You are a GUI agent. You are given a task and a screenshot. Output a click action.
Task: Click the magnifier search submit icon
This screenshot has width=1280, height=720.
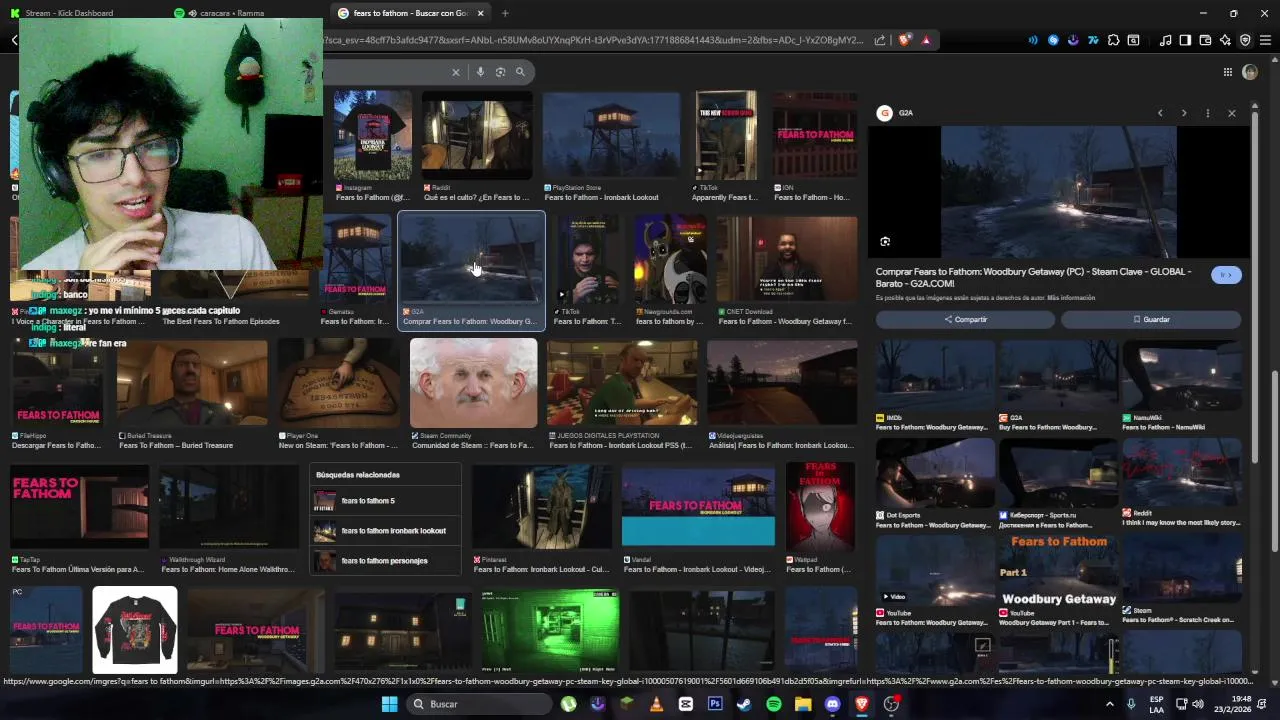pyautogui.click(x=520, y=72)
